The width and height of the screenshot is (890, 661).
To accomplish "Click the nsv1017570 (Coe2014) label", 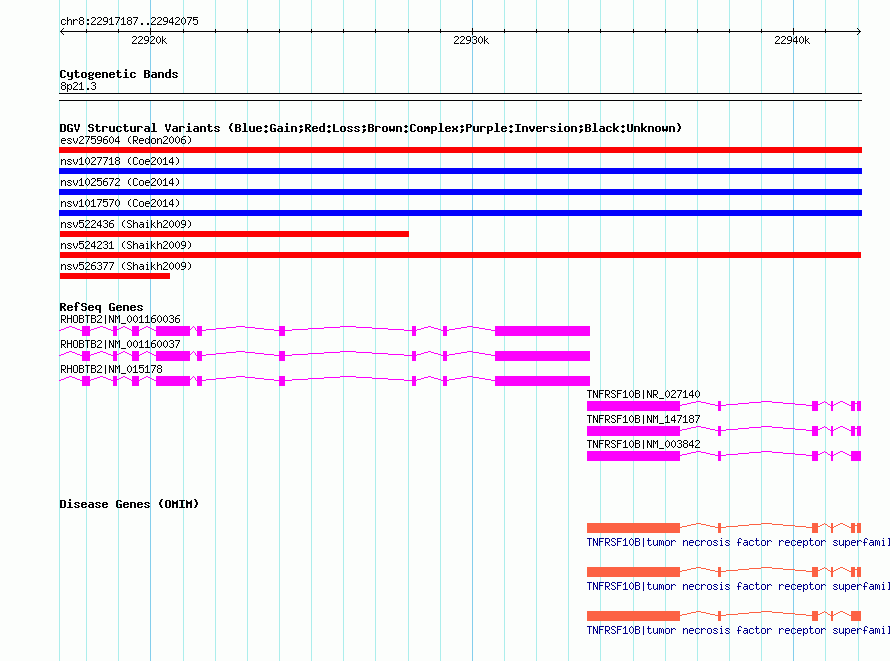I will click(x=120, y=203).
